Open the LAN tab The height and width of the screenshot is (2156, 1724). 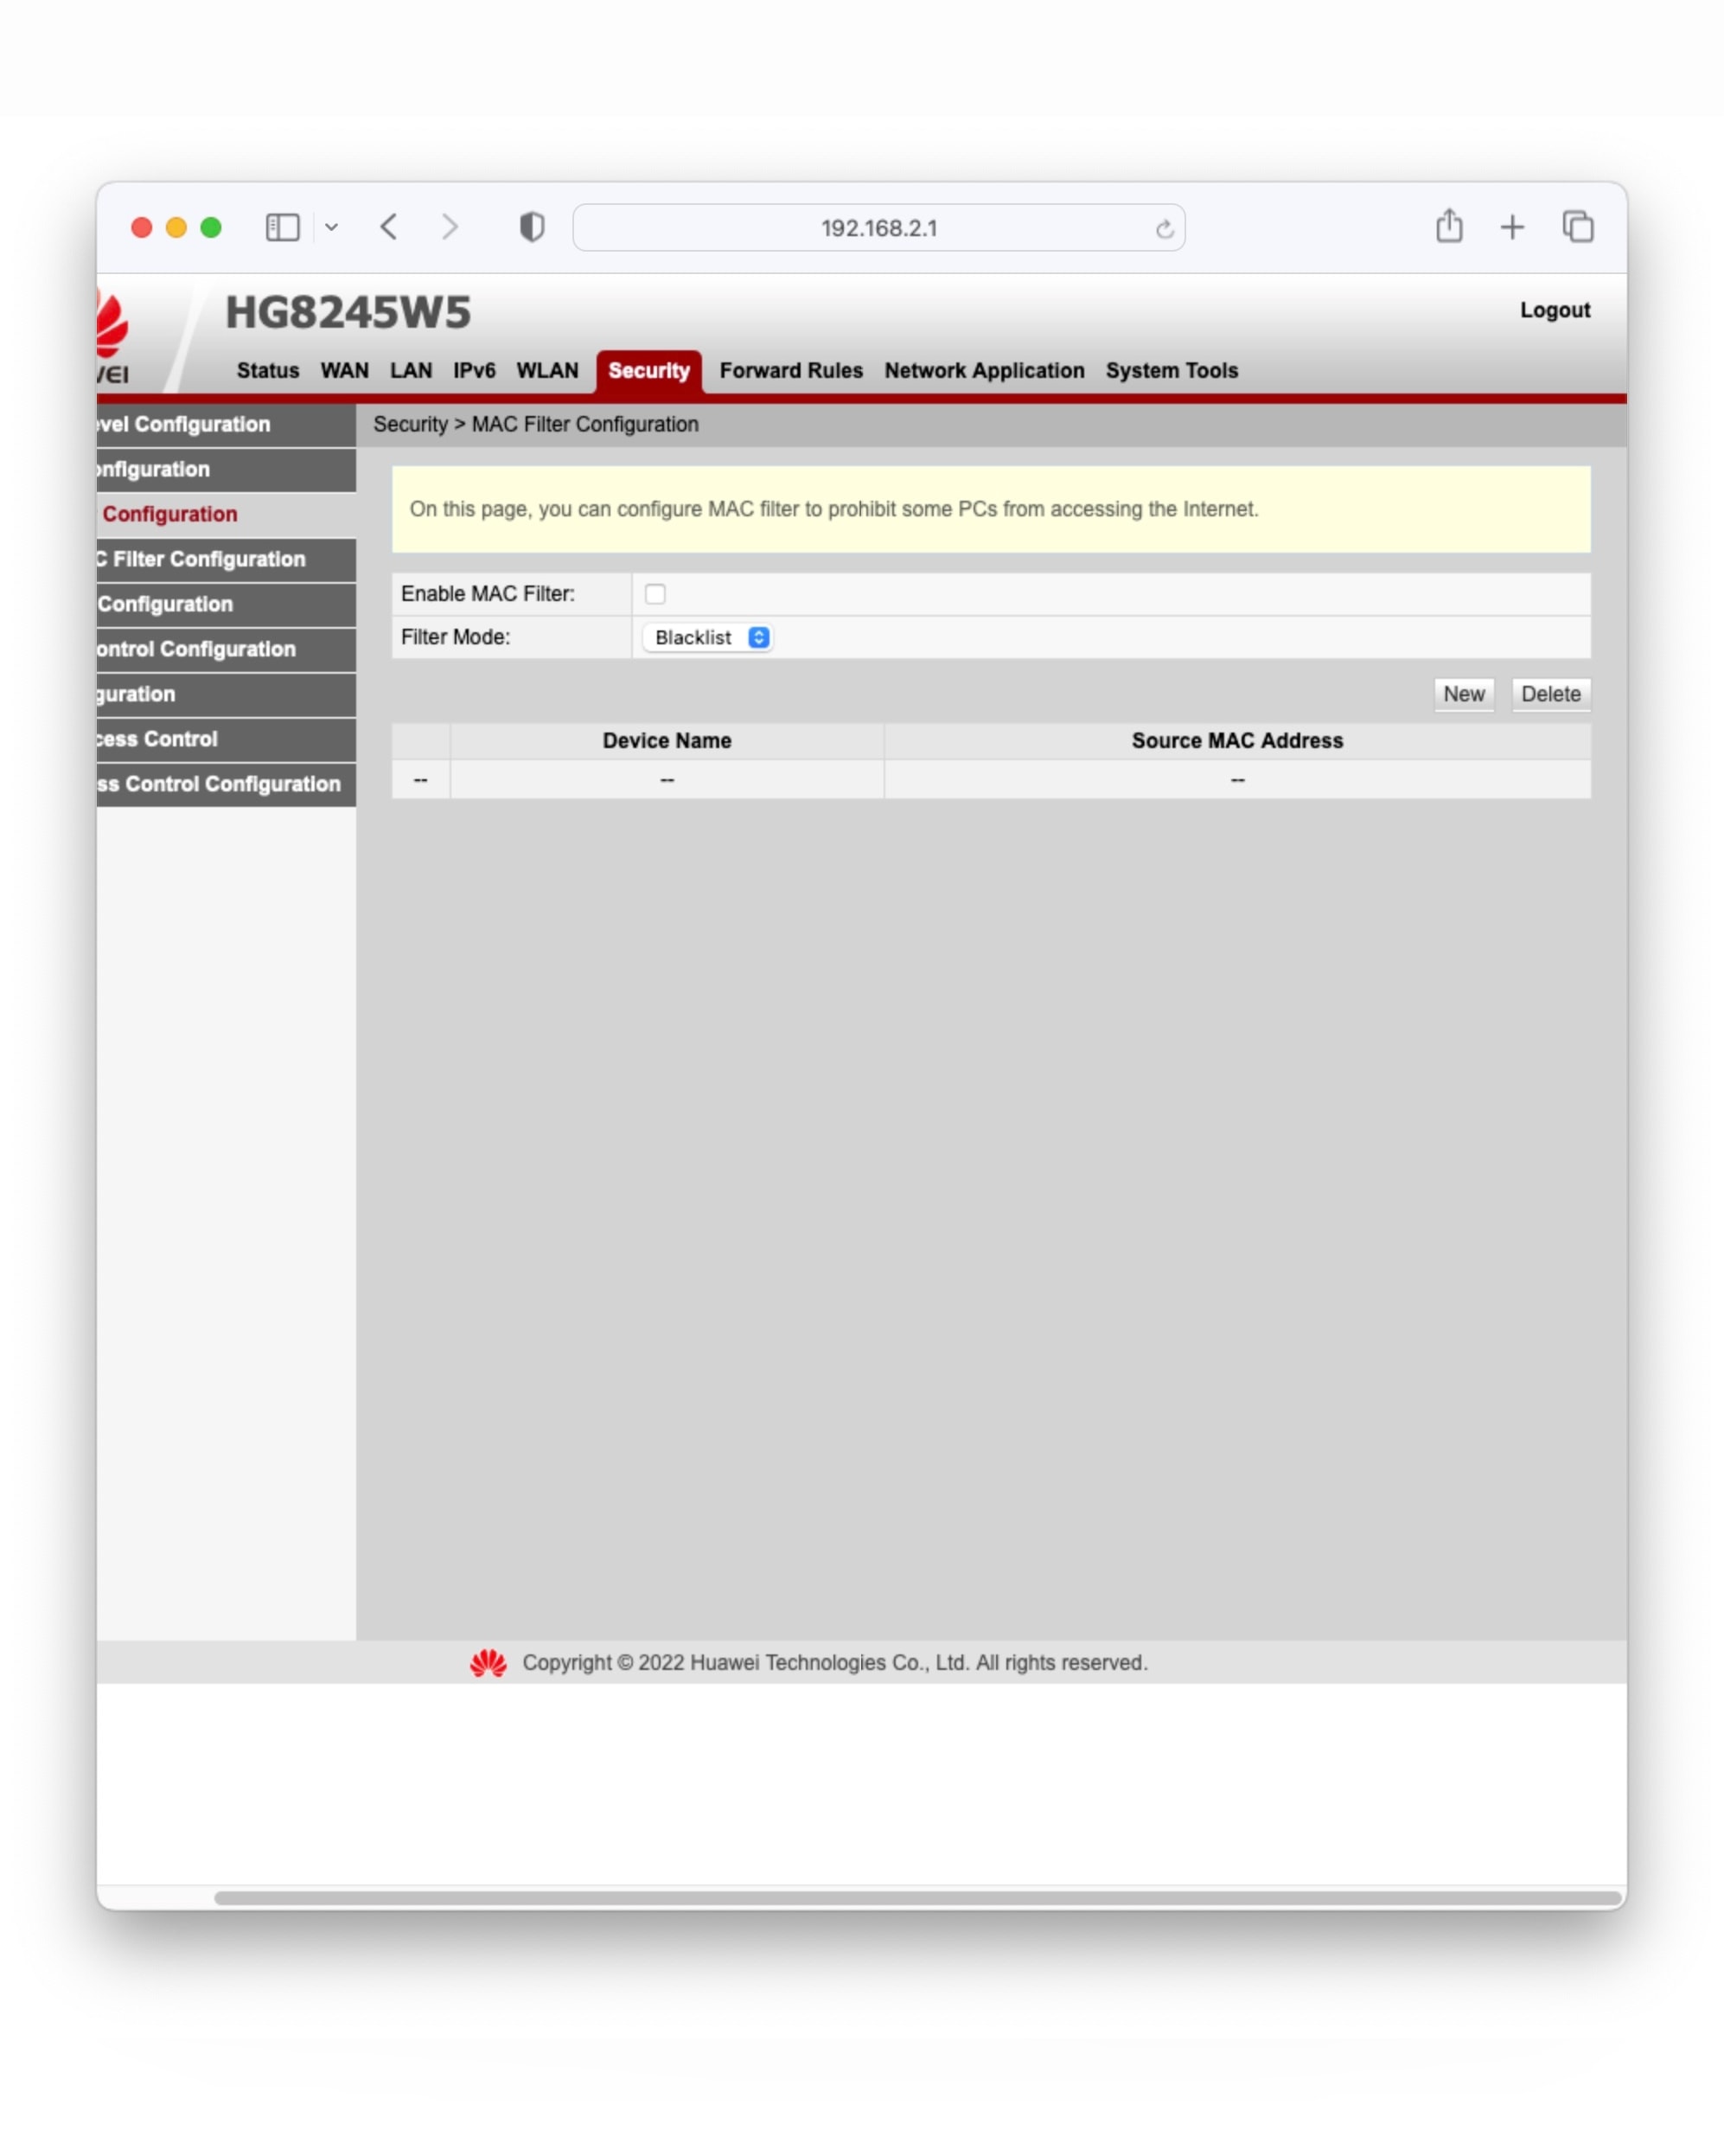point(411,370)
